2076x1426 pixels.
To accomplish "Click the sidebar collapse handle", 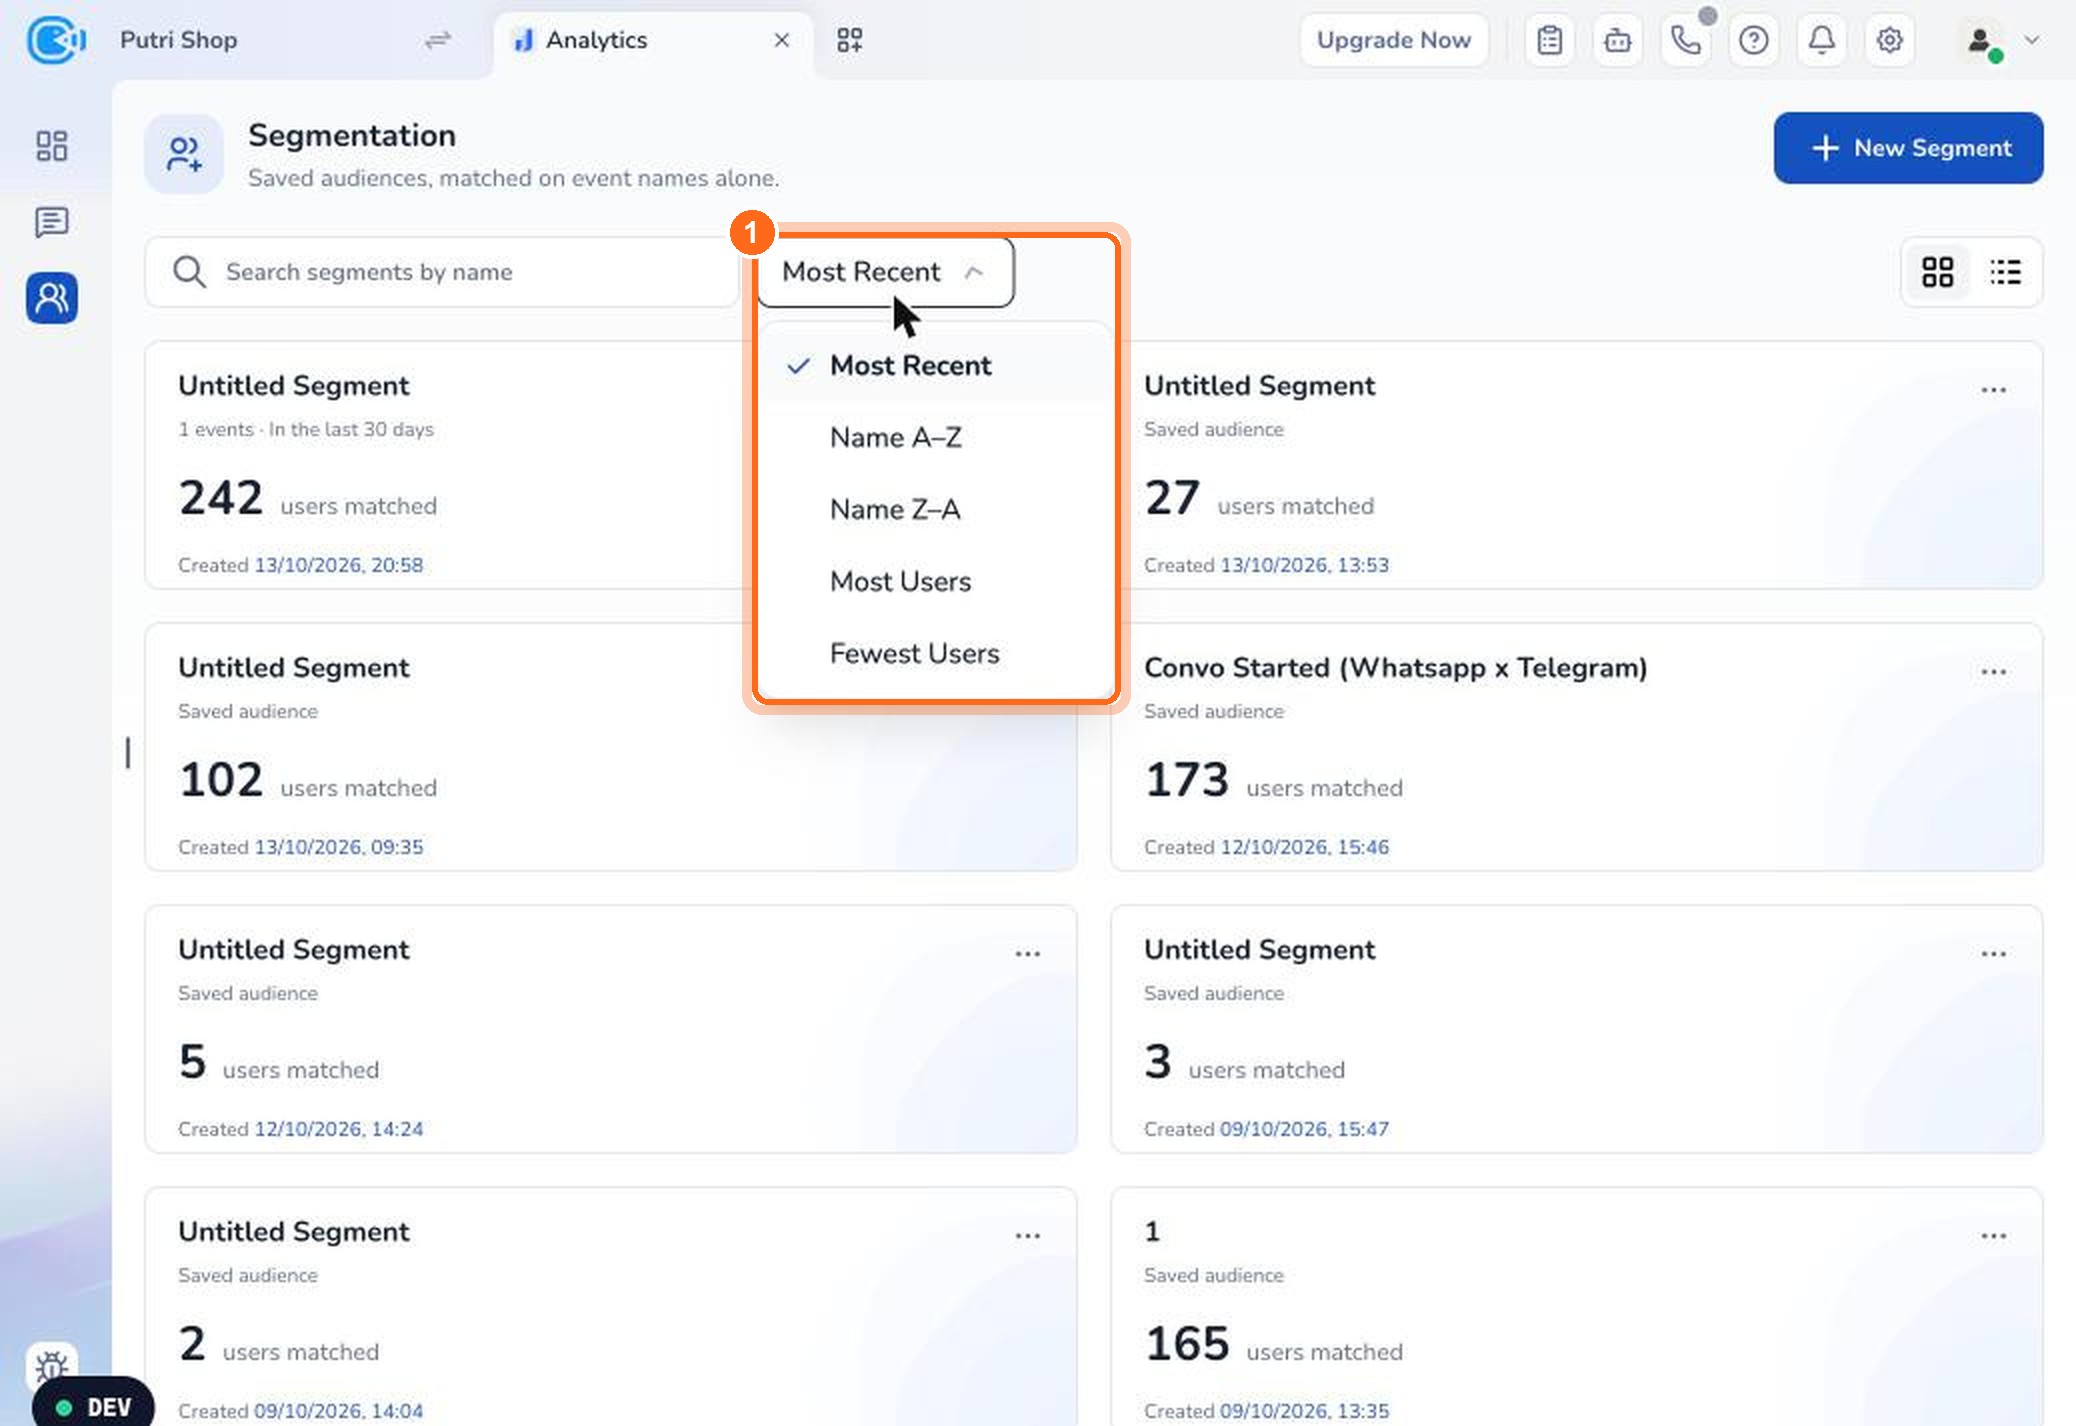I will point(127,753).
